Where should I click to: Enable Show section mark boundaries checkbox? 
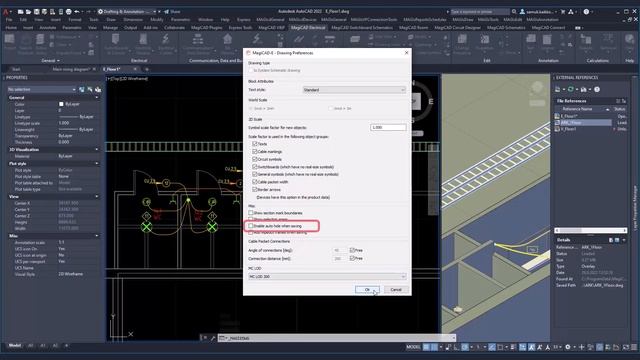coord(251,213)
